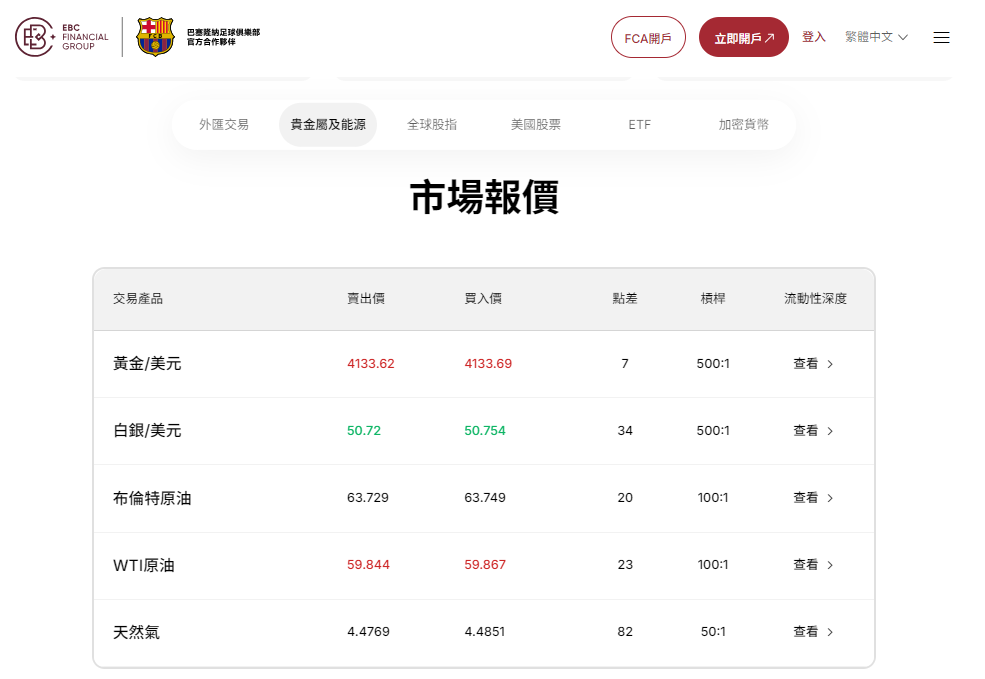985x679 pixels.
Task: Click the chevron beside 天然氣 查看 link
Action: [828, 631]
